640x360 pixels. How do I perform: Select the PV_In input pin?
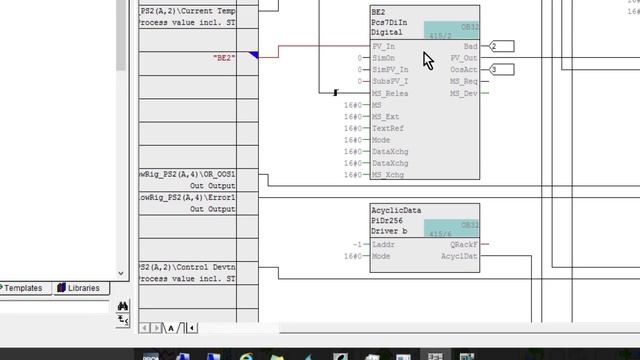pyautogui.click(x=384, y=47)
